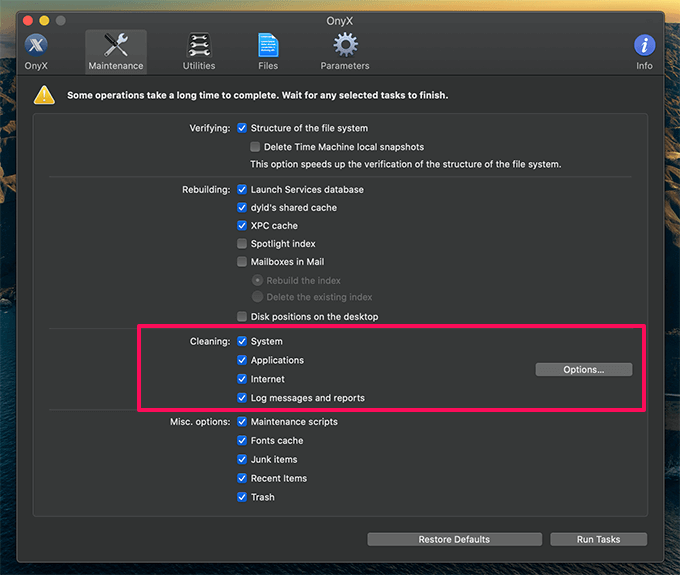Toggle Internet cleaning checkbox
This screenshot has height=575, width=680.
pyautogui.click(x=242, y=379)
